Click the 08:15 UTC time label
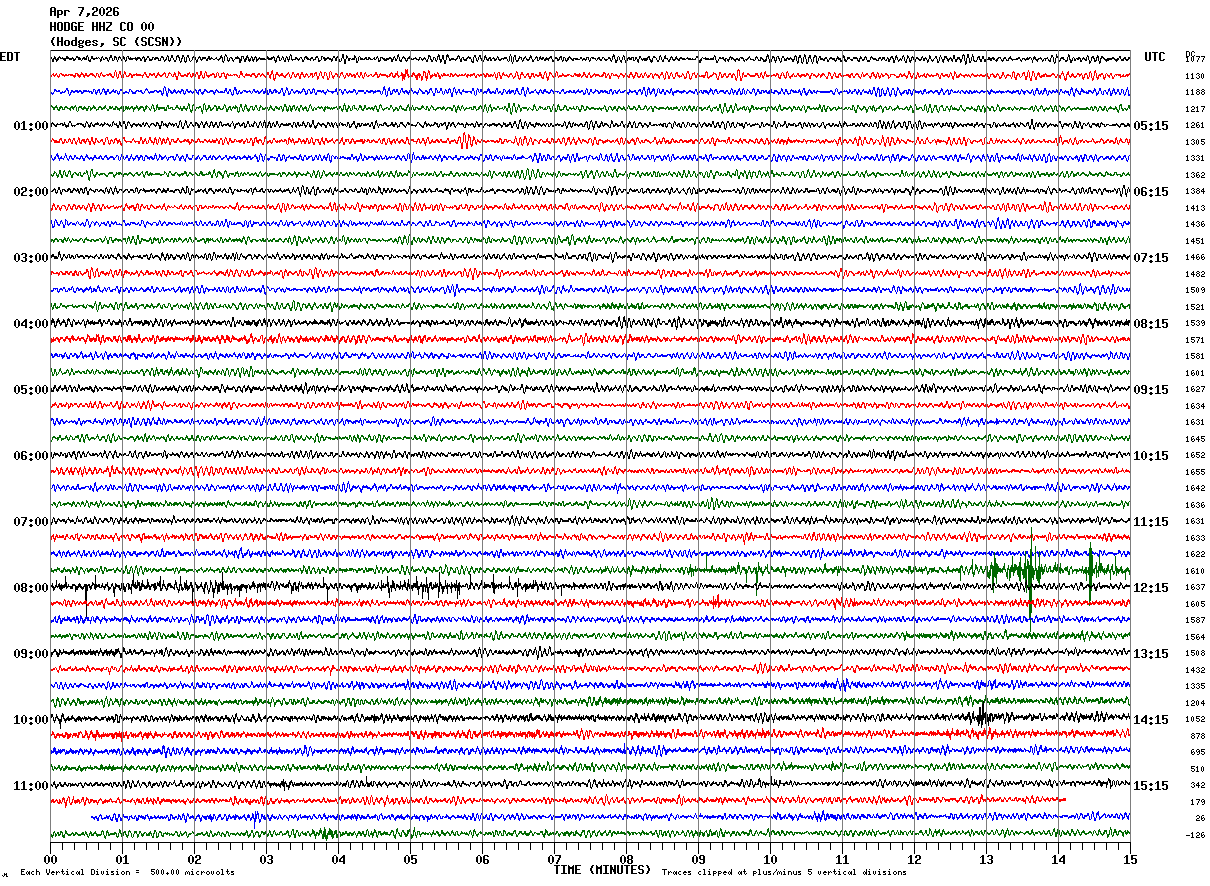This screenshot has width=1210, height=886. click(1151, 324)
